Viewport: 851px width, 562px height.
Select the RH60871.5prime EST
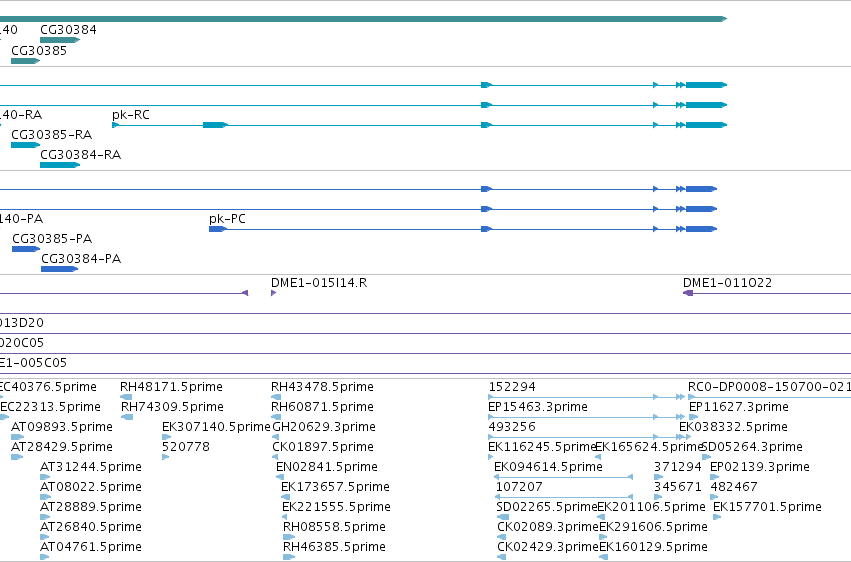[x=276, y=417]
